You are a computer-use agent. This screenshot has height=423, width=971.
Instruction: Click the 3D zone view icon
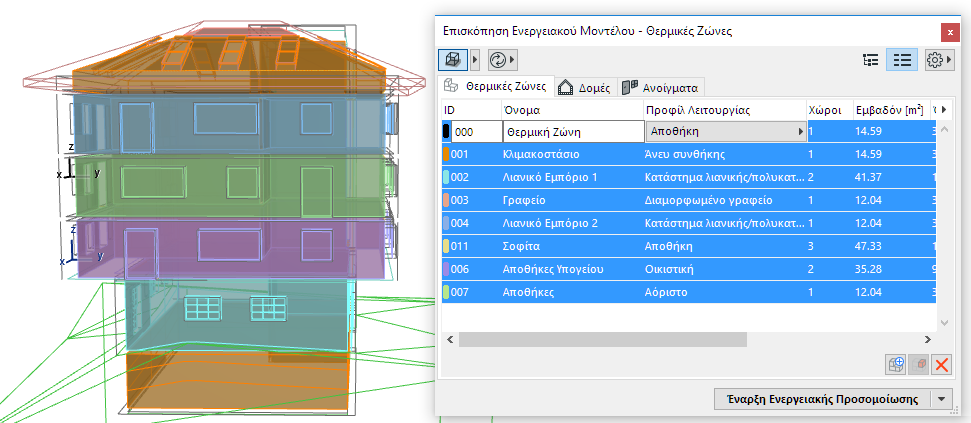(x=453, y=60)
